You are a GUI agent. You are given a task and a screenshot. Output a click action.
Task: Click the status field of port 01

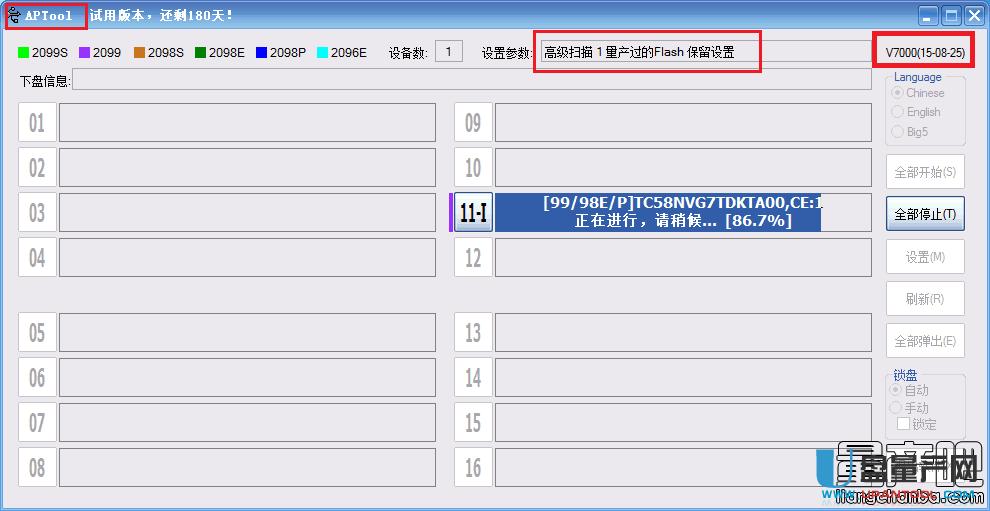(248, 123)
